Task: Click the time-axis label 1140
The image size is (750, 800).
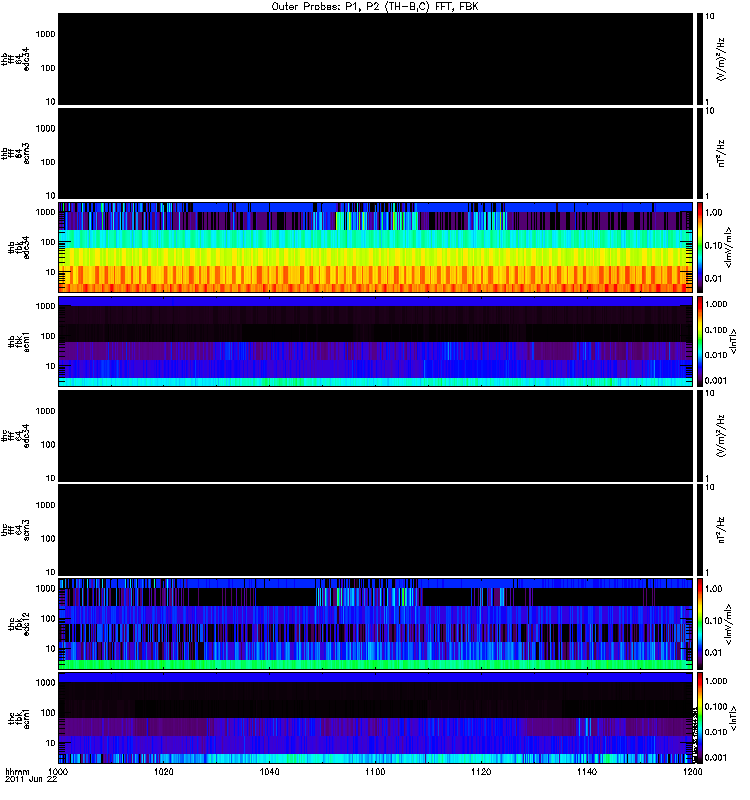Action: (587, 771)
